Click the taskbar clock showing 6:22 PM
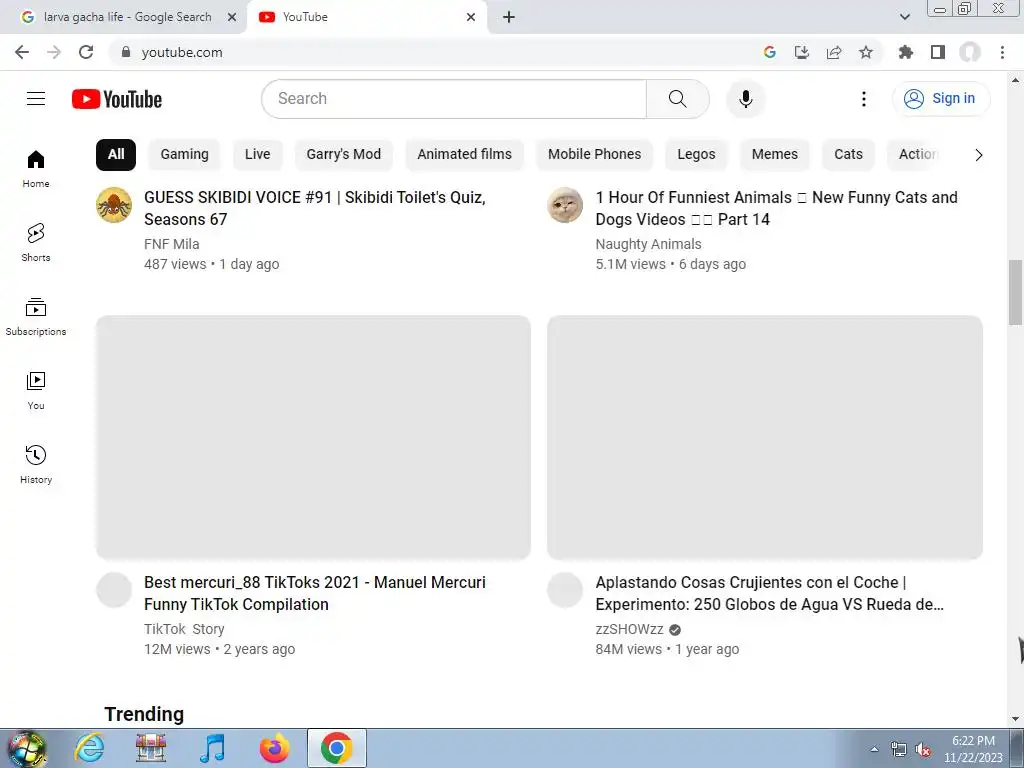 pyautogui.click(x=973, y=749)
